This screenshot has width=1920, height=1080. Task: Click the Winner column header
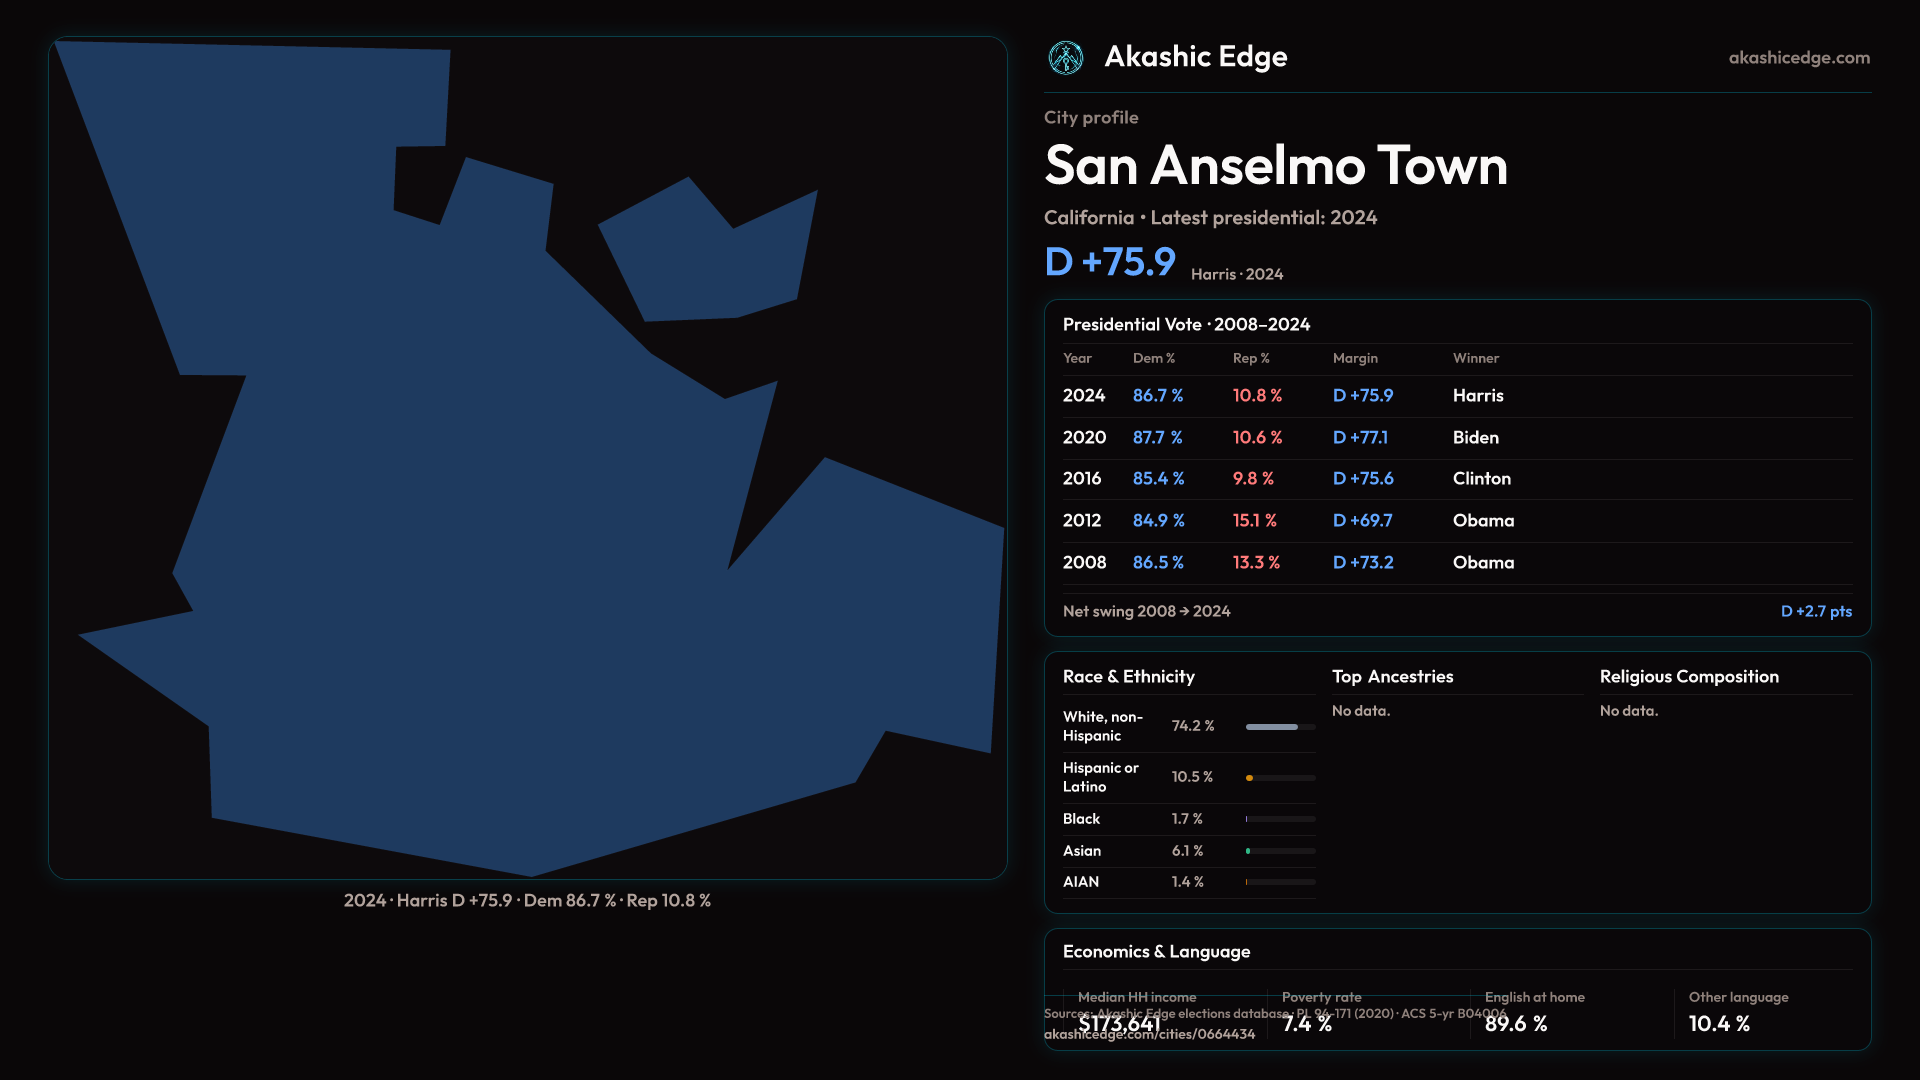(x=1475, y=358)
